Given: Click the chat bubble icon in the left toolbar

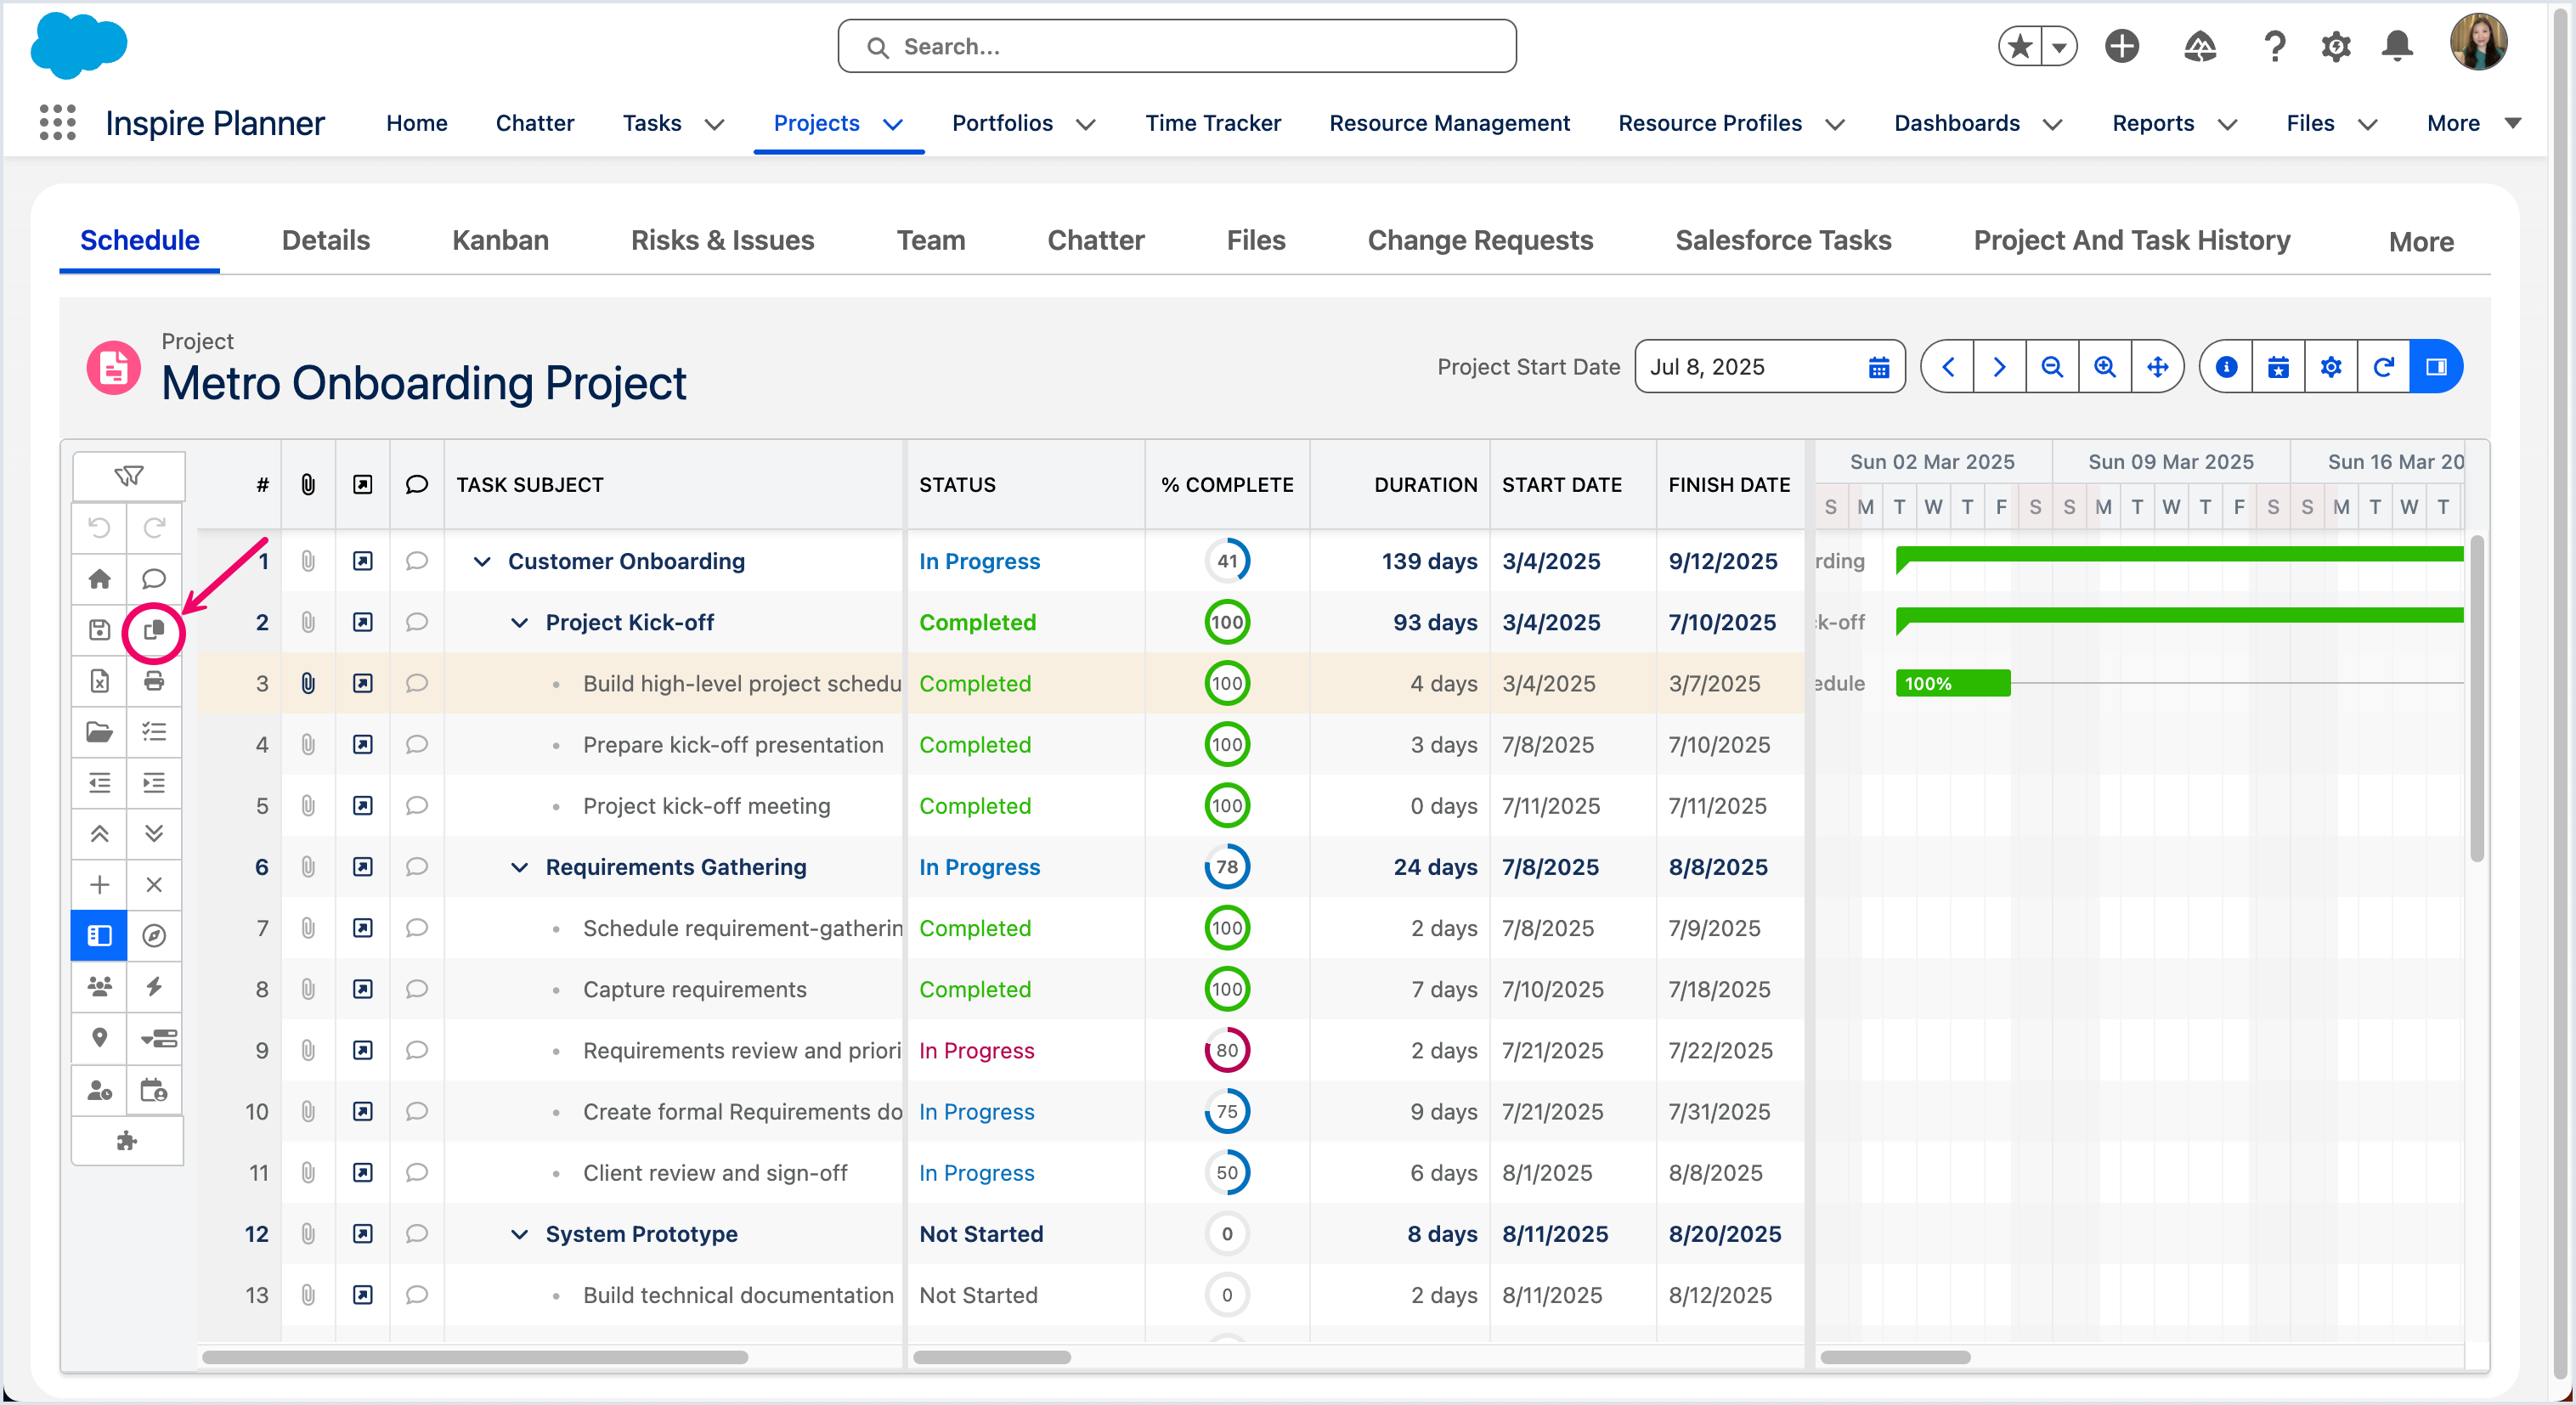Looking at the screenshot, I should 154,578.
